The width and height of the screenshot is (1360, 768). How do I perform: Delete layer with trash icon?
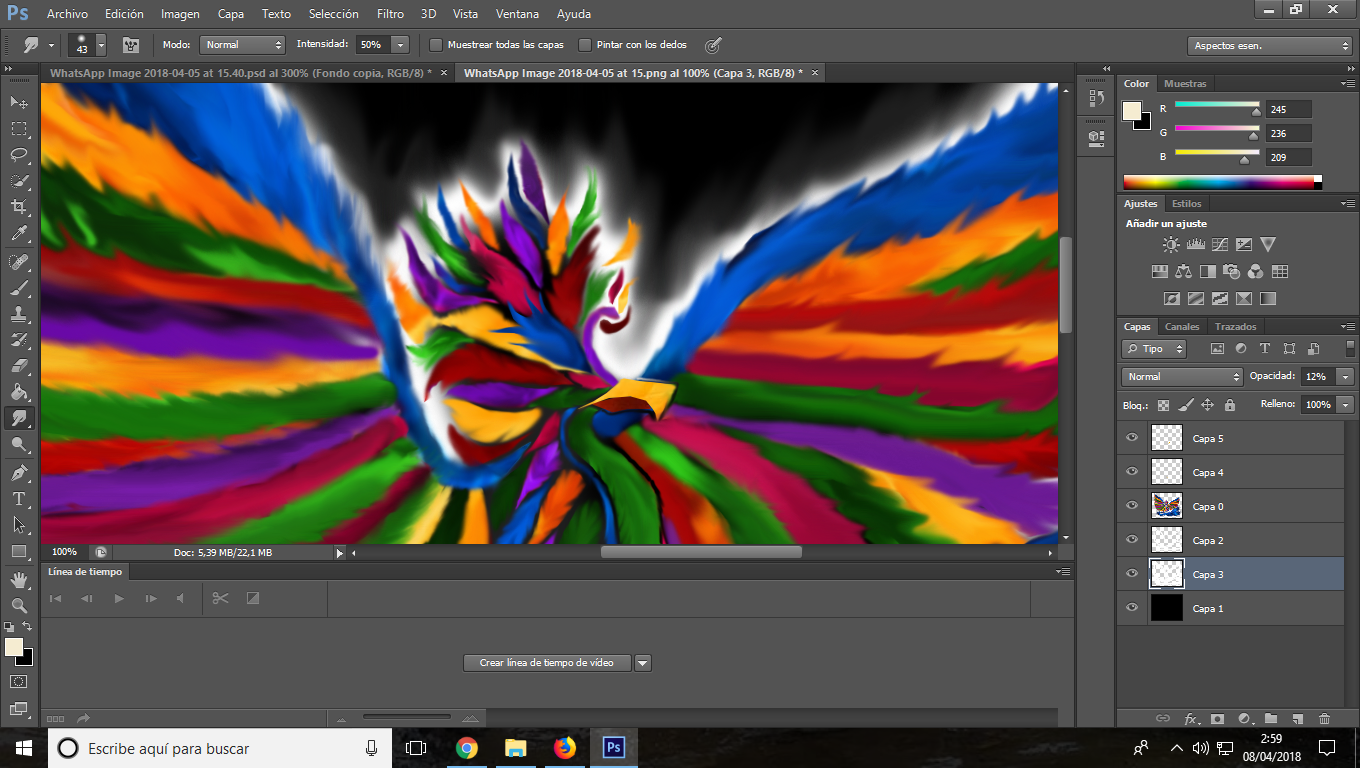(1324, 718)
